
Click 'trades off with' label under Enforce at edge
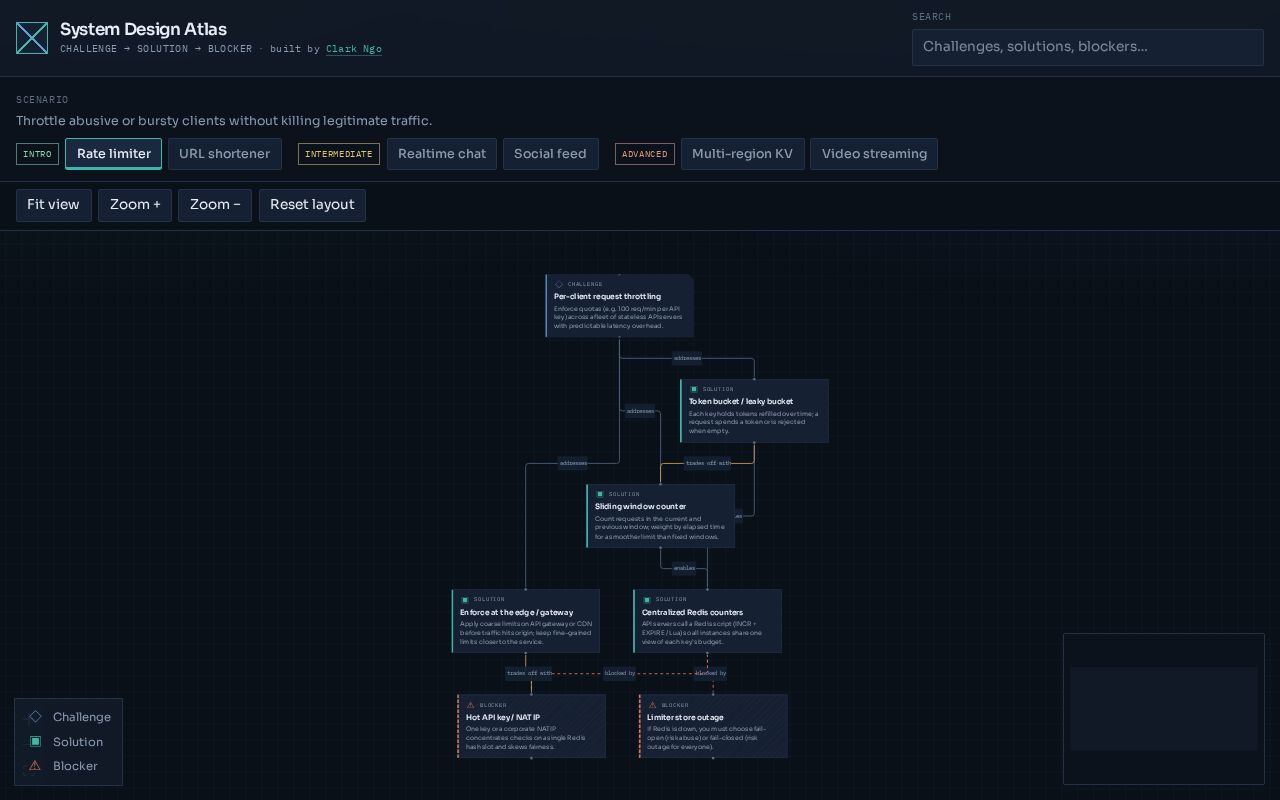530,673
